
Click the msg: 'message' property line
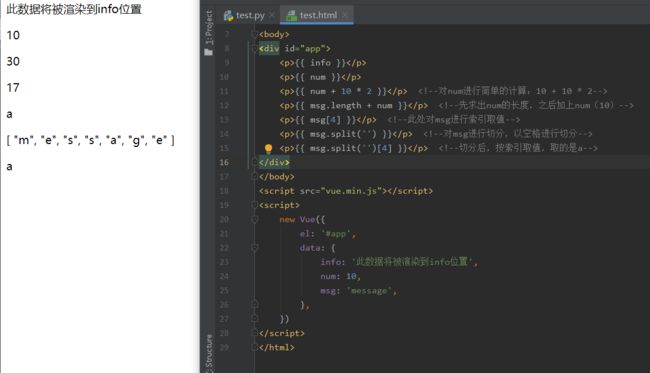tap(359, 291)
